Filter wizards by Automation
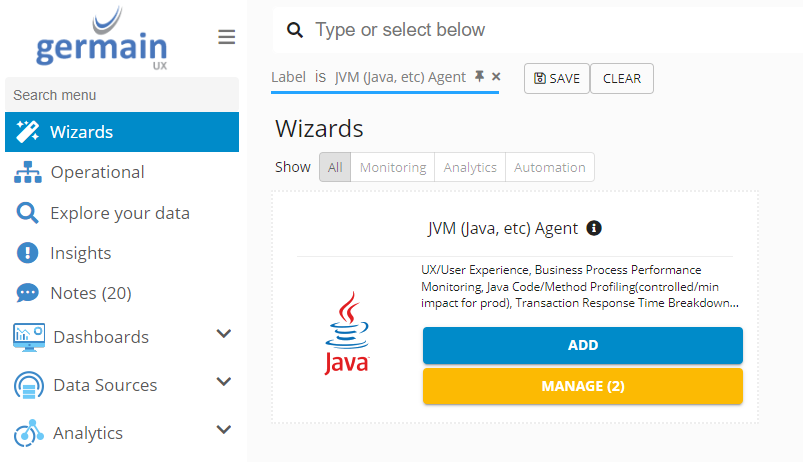Screen dimensions: 803x462 (x=549, y=167)
